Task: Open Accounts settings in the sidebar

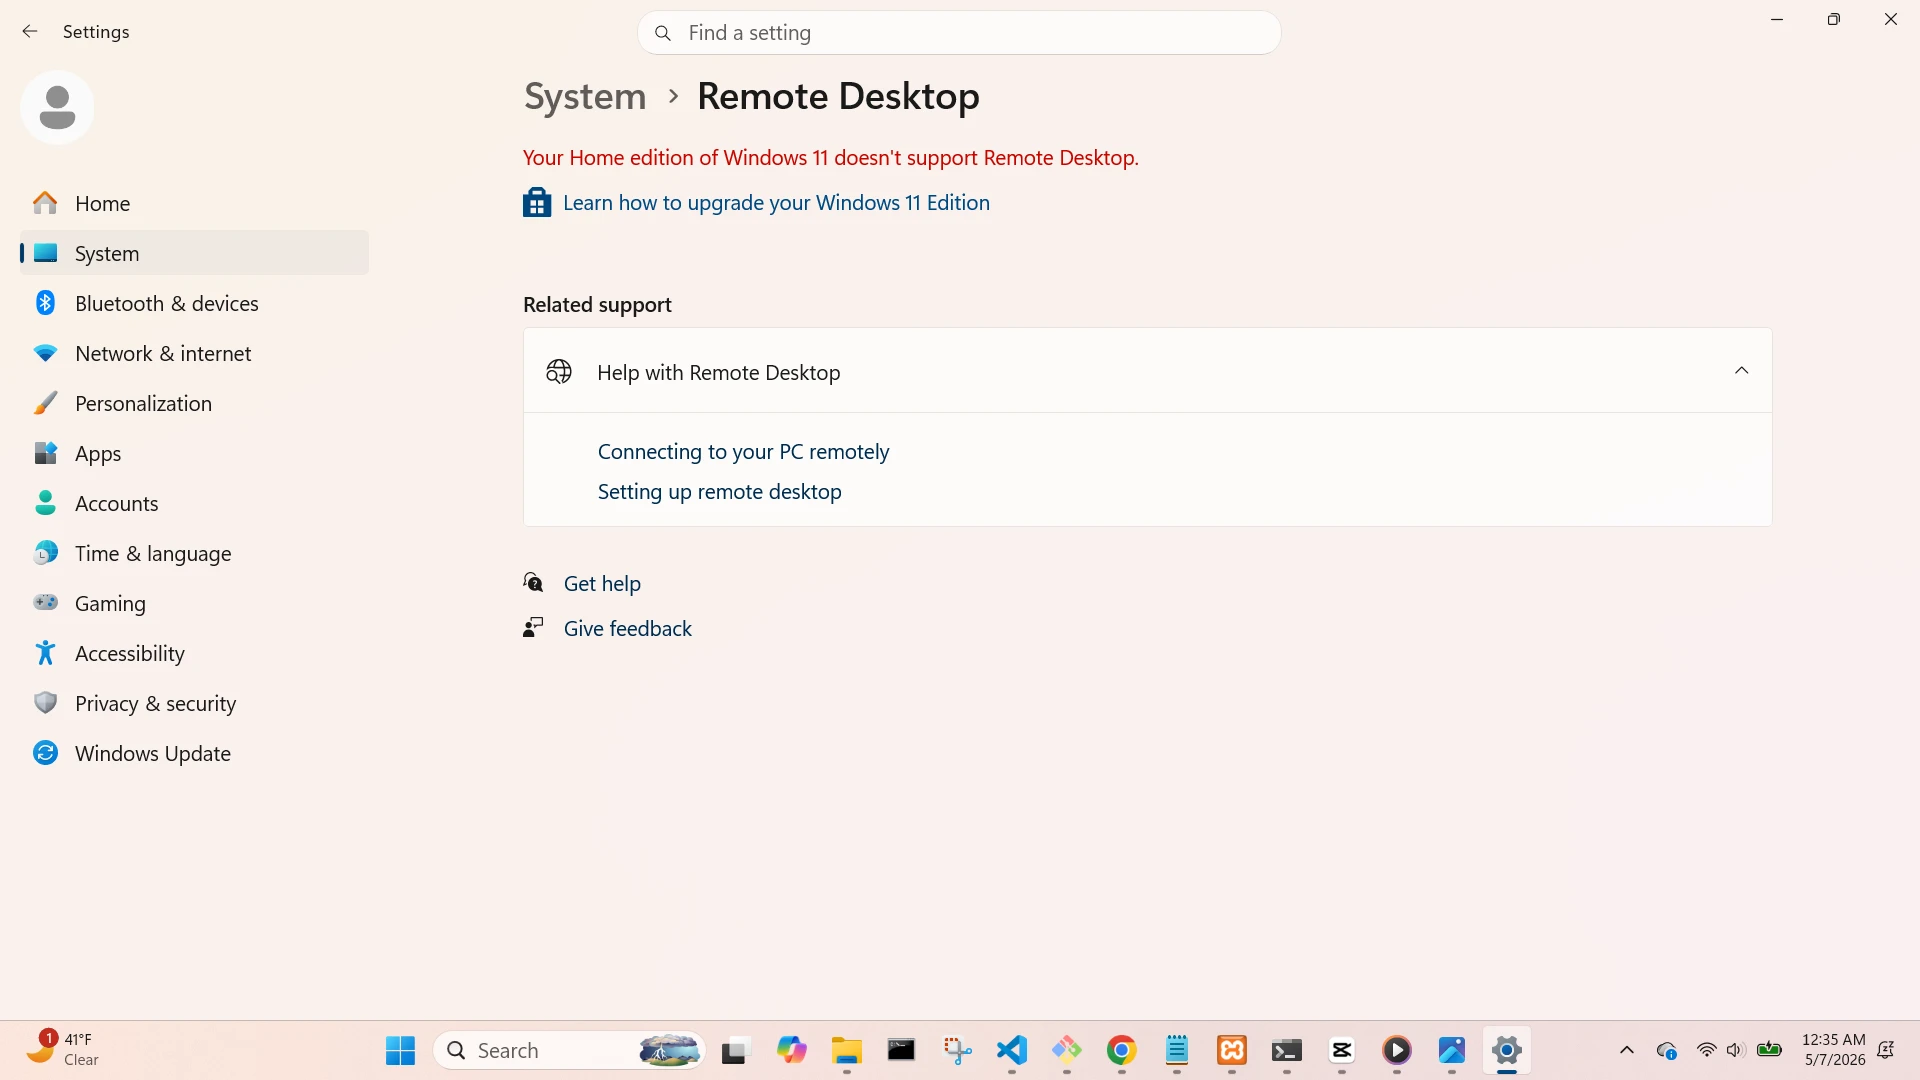Action: click(x=194, y=503)
